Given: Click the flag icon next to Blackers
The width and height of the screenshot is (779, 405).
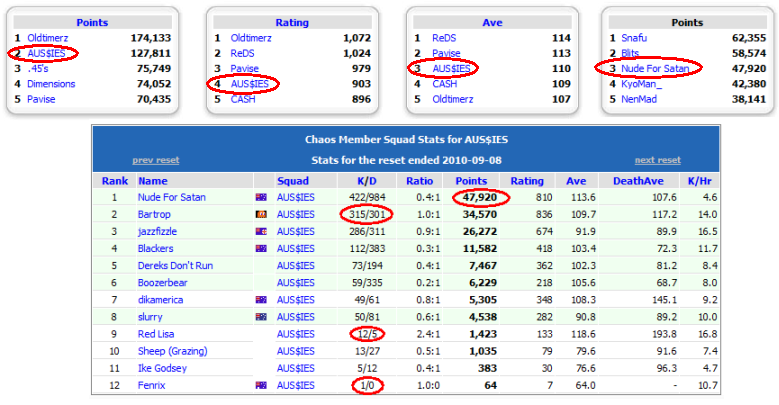Looking at the screenshot, I should pyautogui.click(x=261, y=249).
